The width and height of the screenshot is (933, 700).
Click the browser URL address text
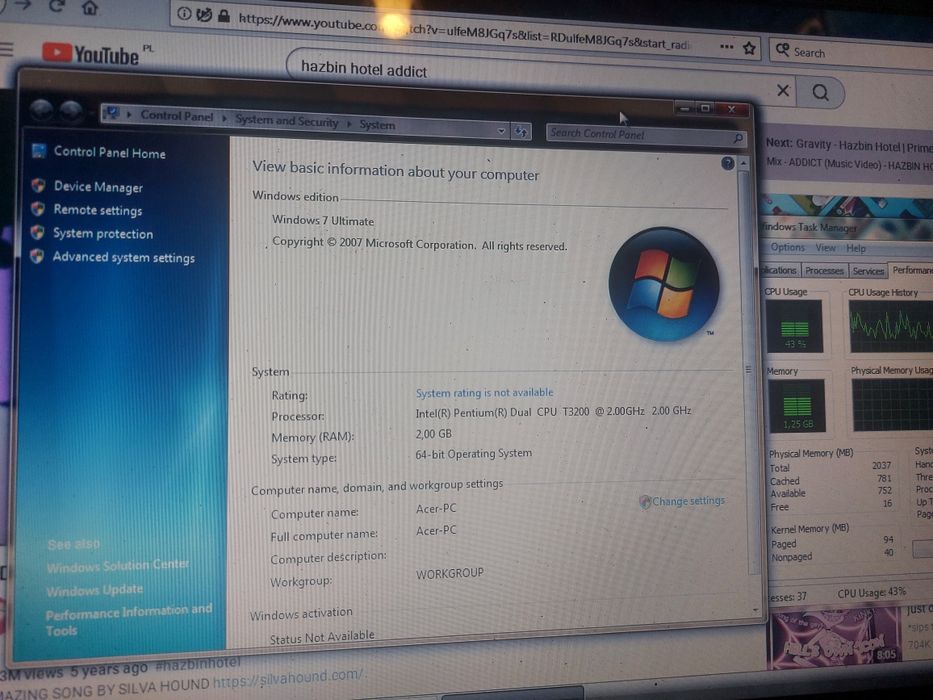pos(464,32)
